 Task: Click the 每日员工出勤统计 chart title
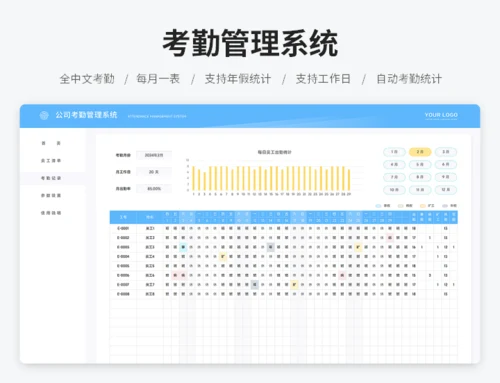point(274,152)
